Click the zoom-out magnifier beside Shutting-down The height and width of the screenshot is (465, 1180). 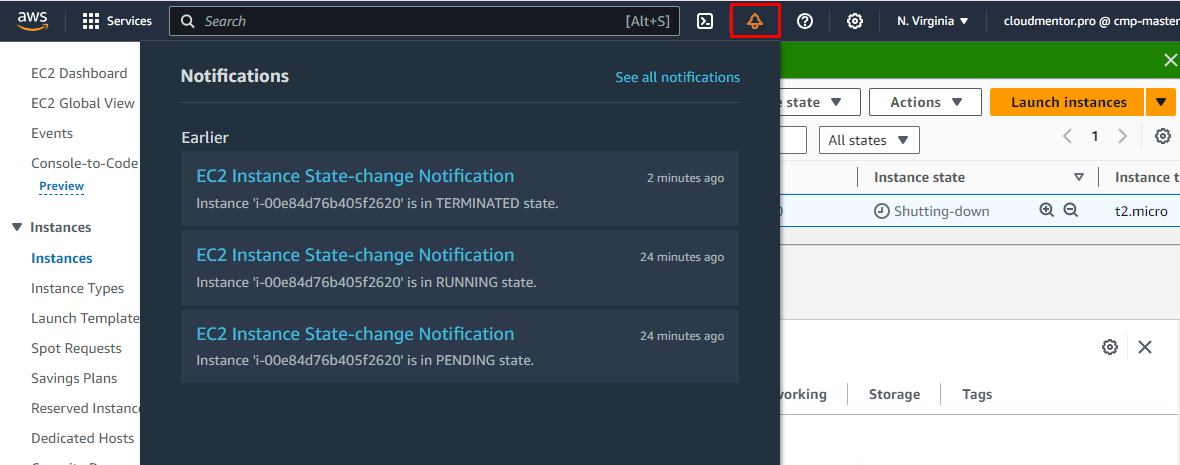pos(1070,210)
